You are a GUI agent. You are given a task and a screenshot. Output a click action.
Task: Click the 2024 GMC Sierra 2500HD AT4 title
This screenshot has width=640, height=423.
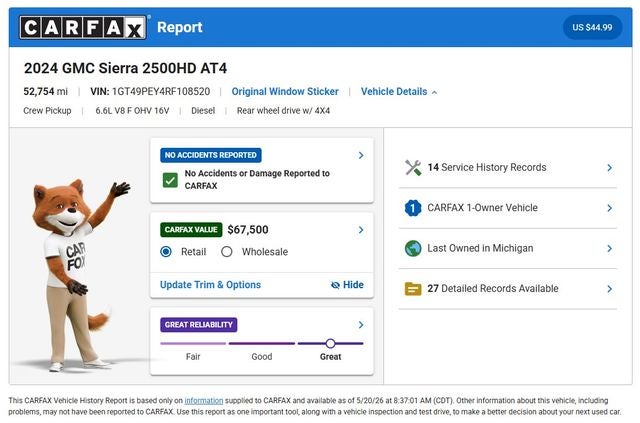[x=125, y=68]
